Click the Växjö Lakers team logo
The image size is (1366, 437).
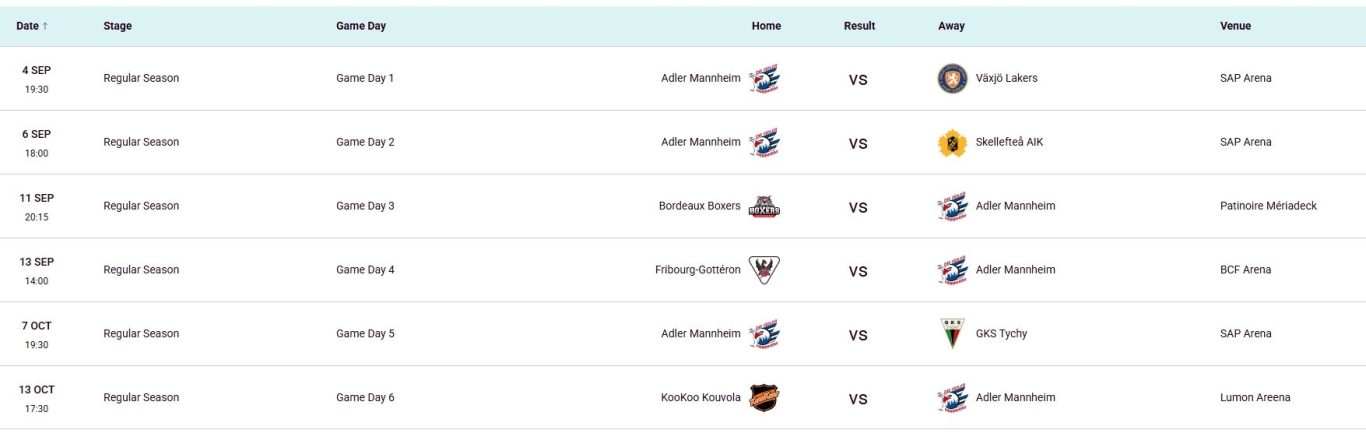pyautogui.click(x=952, y=78)
